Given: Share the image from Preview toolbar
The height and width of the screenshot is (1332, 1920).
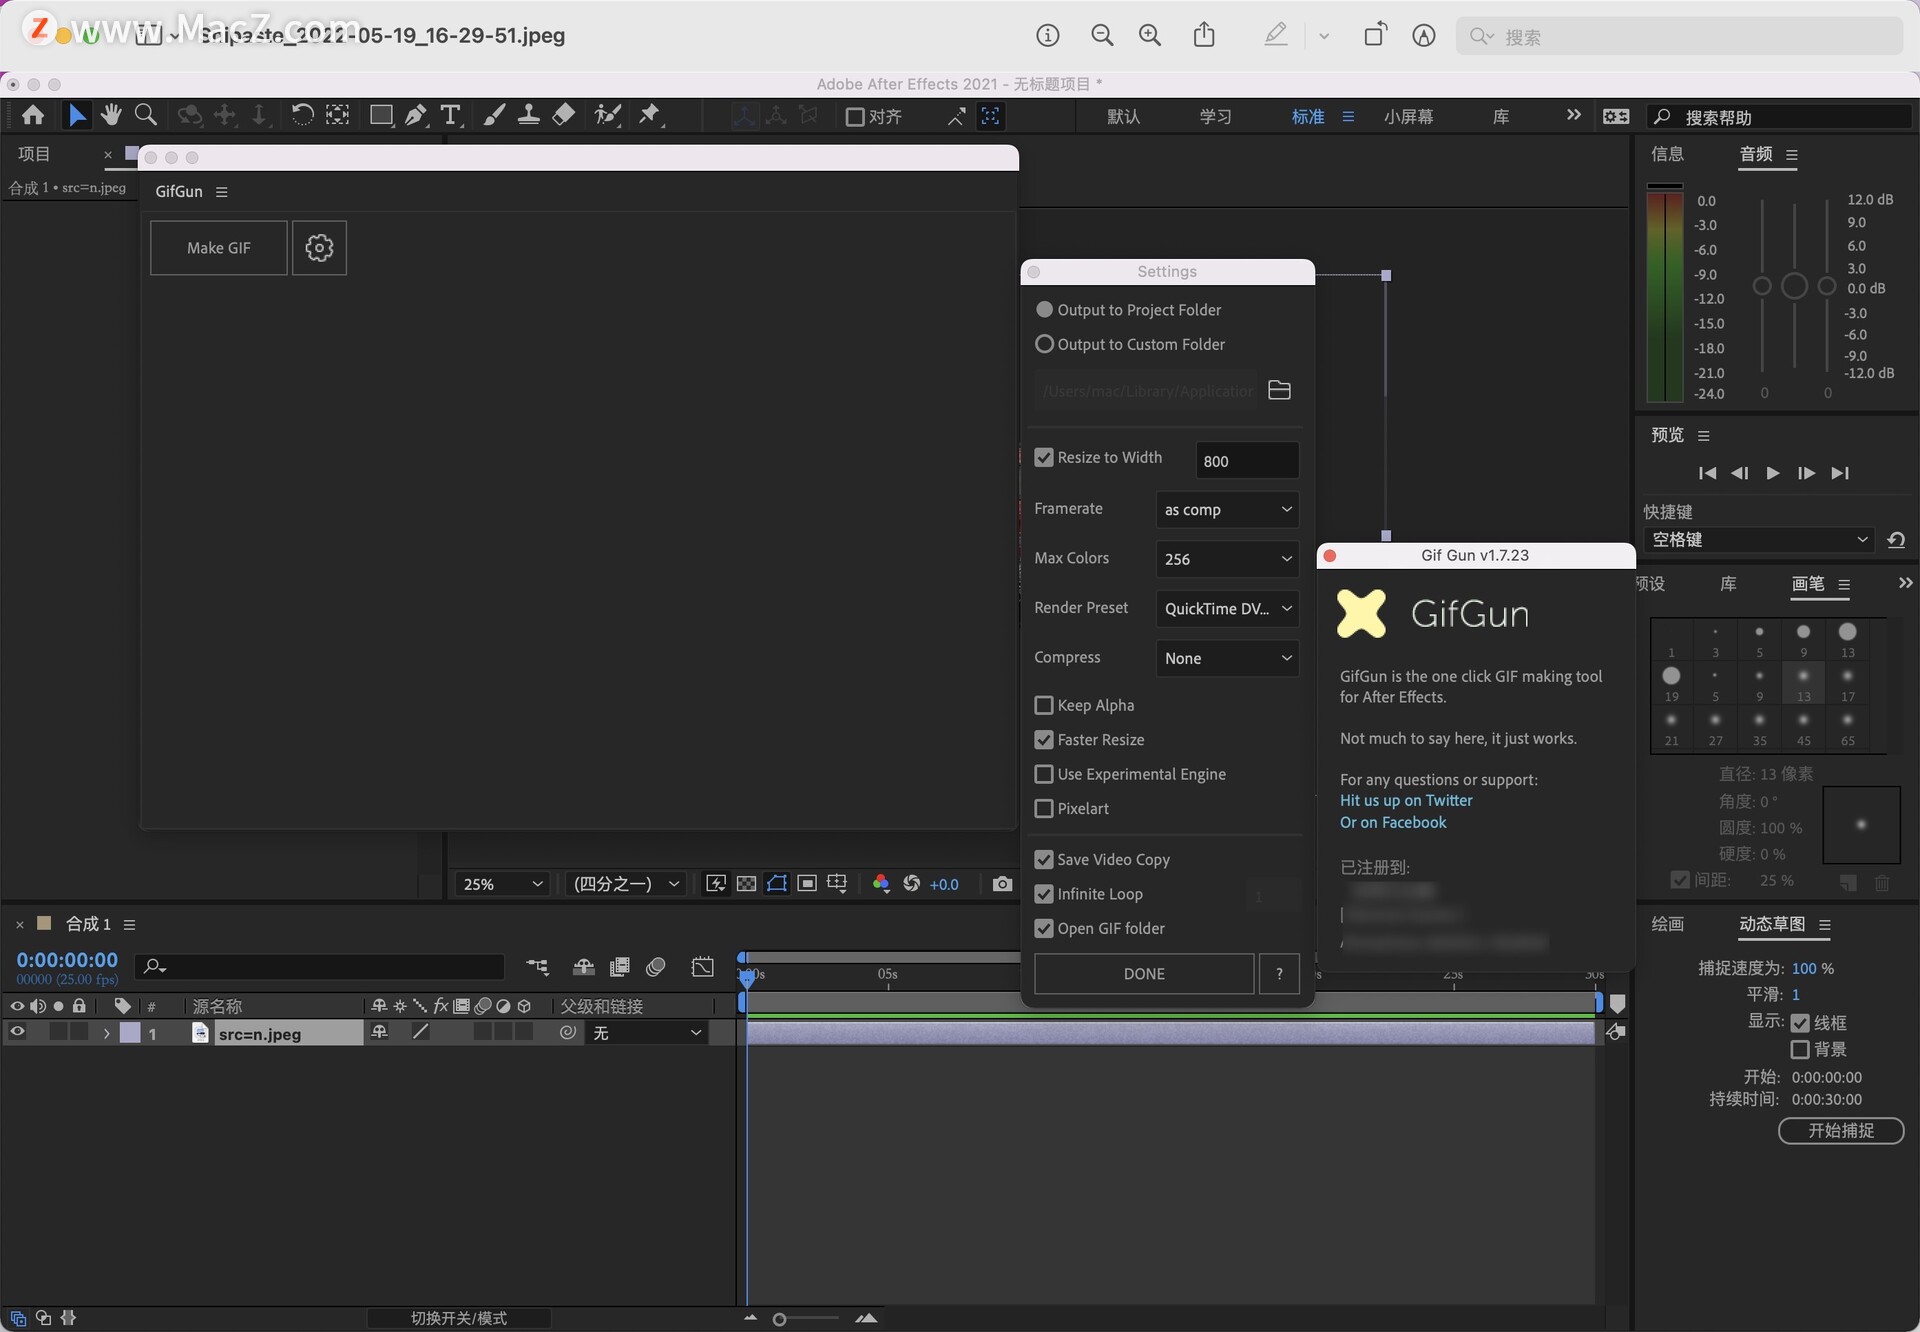Looking at the screenshot, I should [1204, 36].
